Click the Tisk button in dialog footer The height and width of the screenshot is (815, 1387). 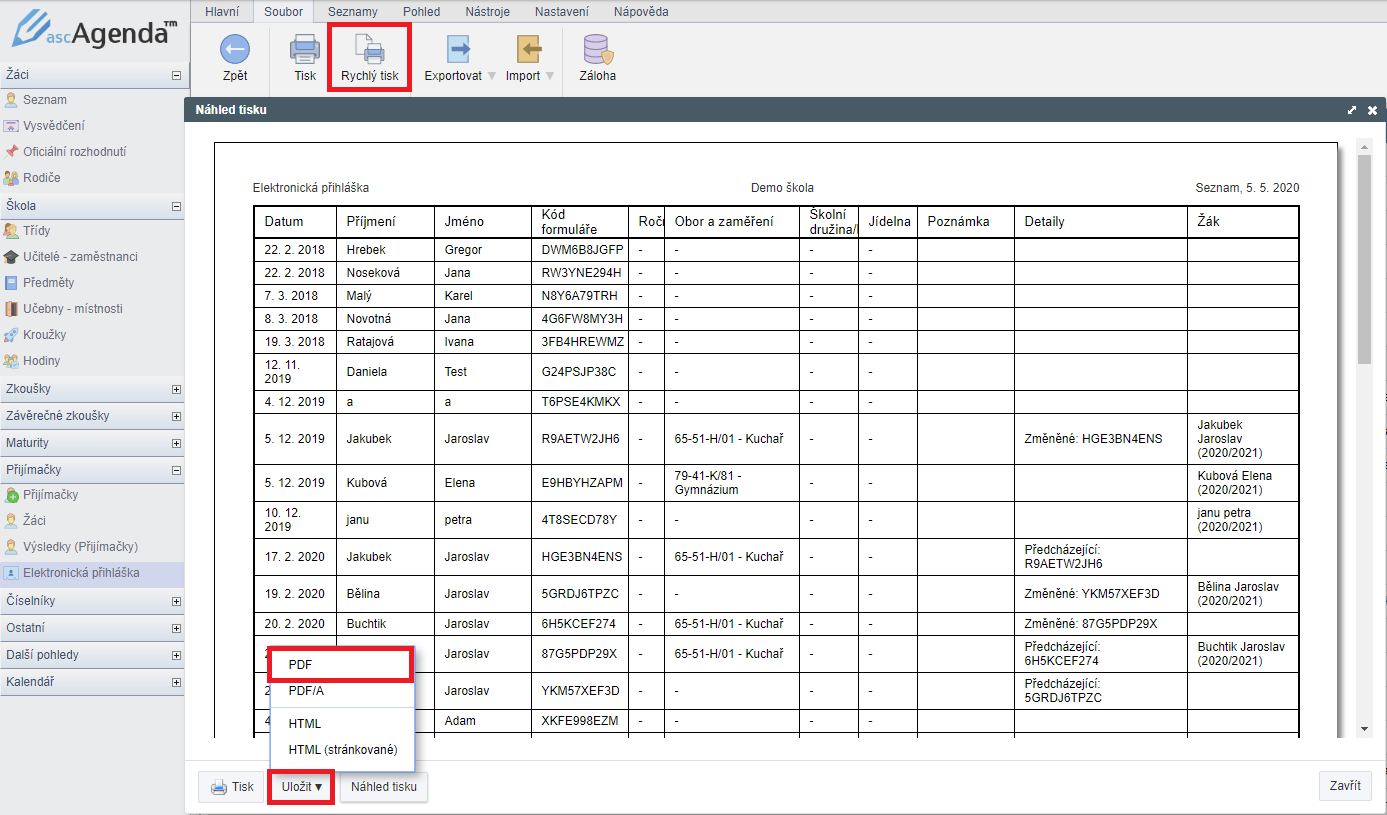coord(232,787)
